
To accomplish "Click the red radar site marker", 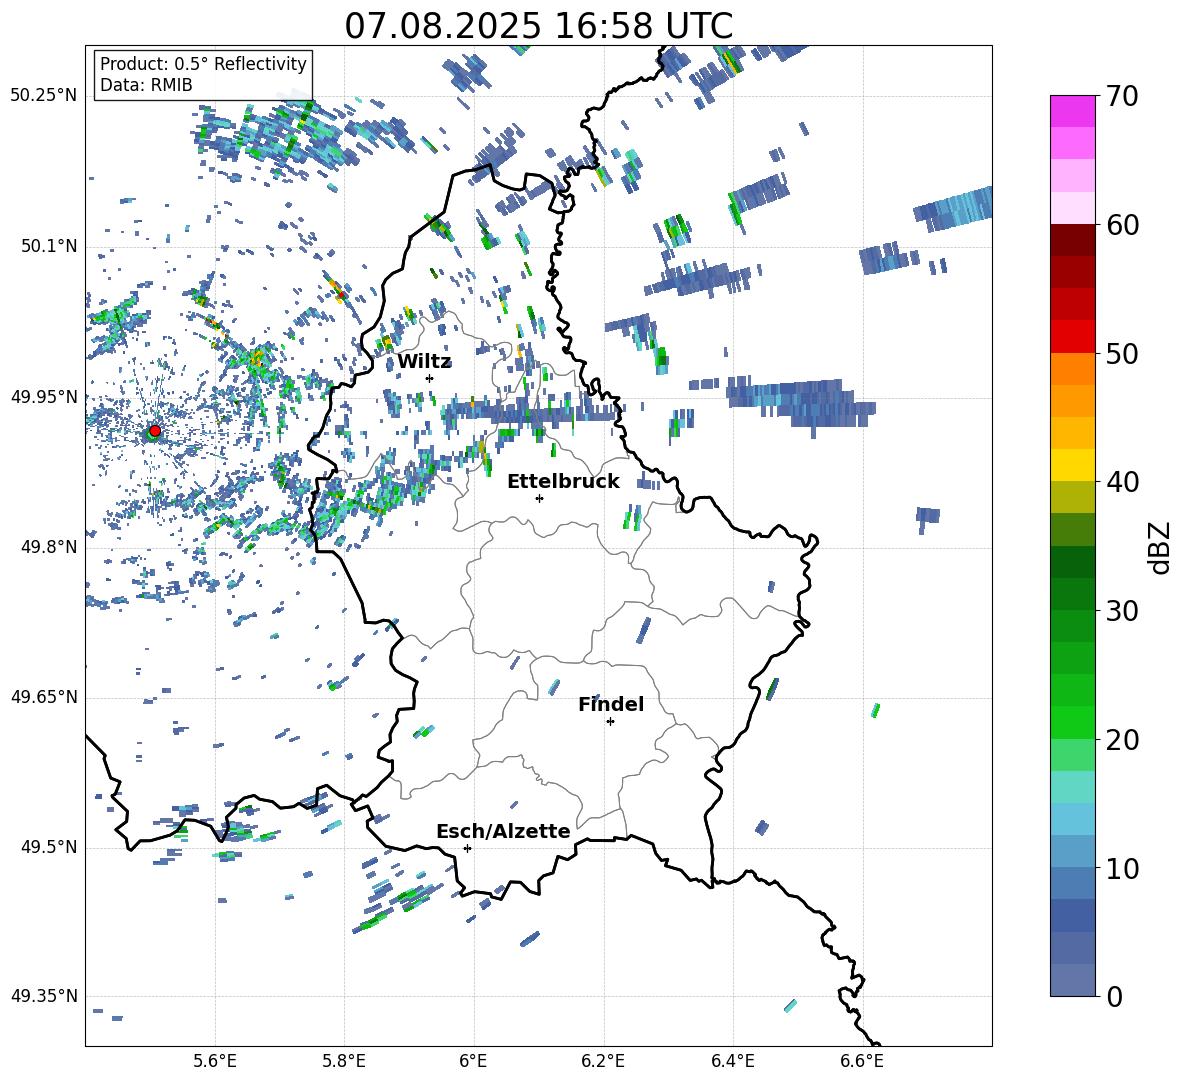I will pos(155,430).
